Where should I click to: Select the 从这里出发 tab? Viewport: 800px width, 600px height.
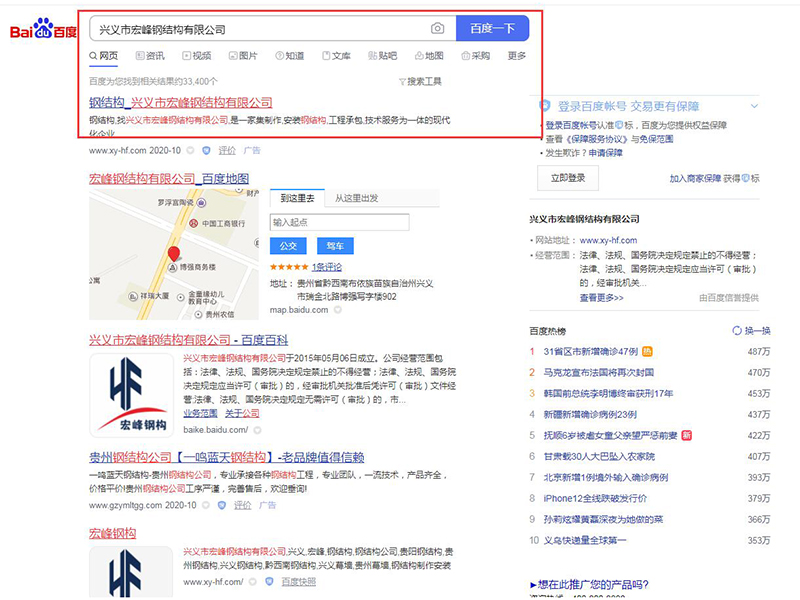357,198
